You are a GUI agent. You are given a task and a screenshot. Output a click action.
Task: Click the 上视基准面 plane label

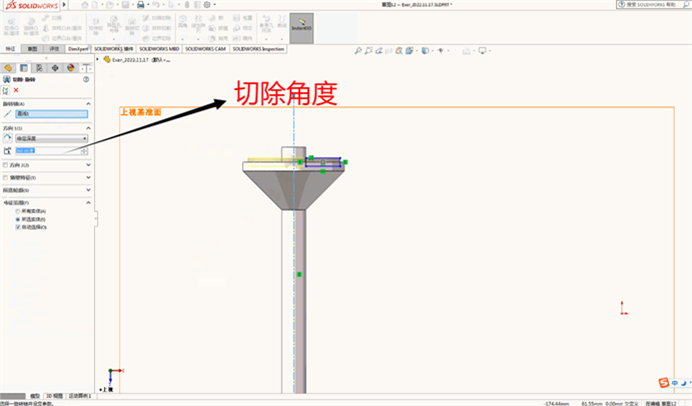(x=141, y=112)
